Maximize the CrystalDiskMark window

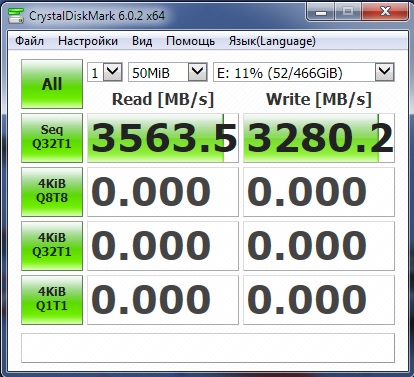(348, 12)
